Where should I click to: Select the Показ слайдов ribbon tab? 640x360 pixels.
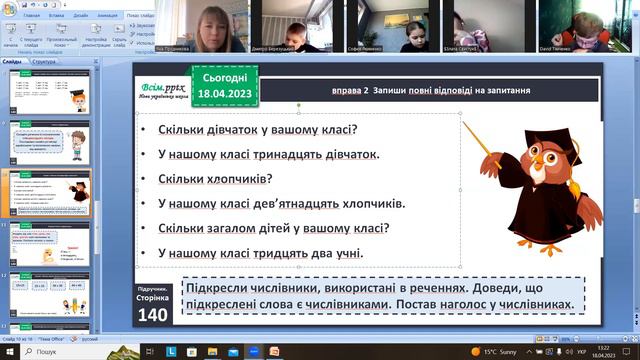(x=140, y=16)
